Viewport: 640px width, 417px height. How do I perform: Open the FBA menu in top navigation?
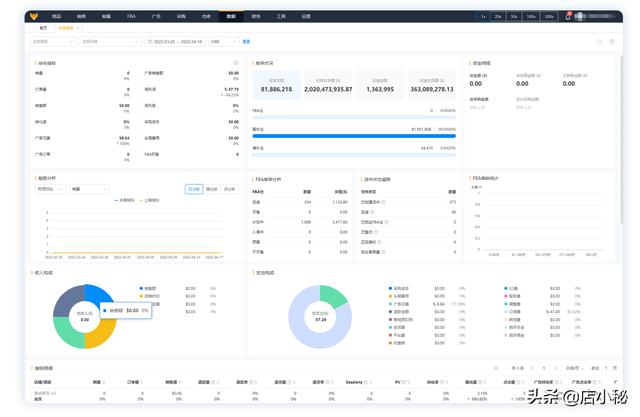[x=131, y=16]
